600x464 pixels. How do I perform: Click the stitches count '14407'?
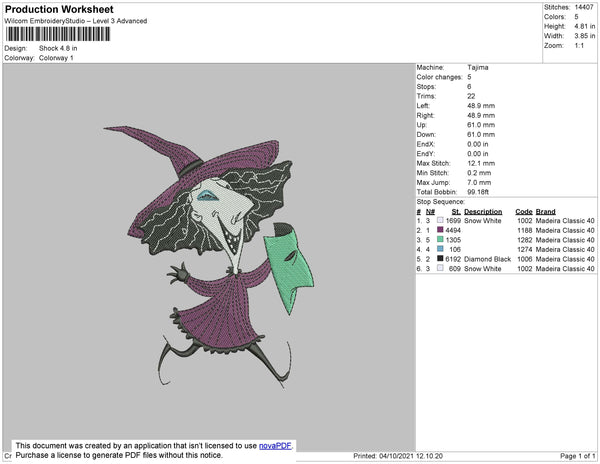pyautogui.click(x=584, y=7)
